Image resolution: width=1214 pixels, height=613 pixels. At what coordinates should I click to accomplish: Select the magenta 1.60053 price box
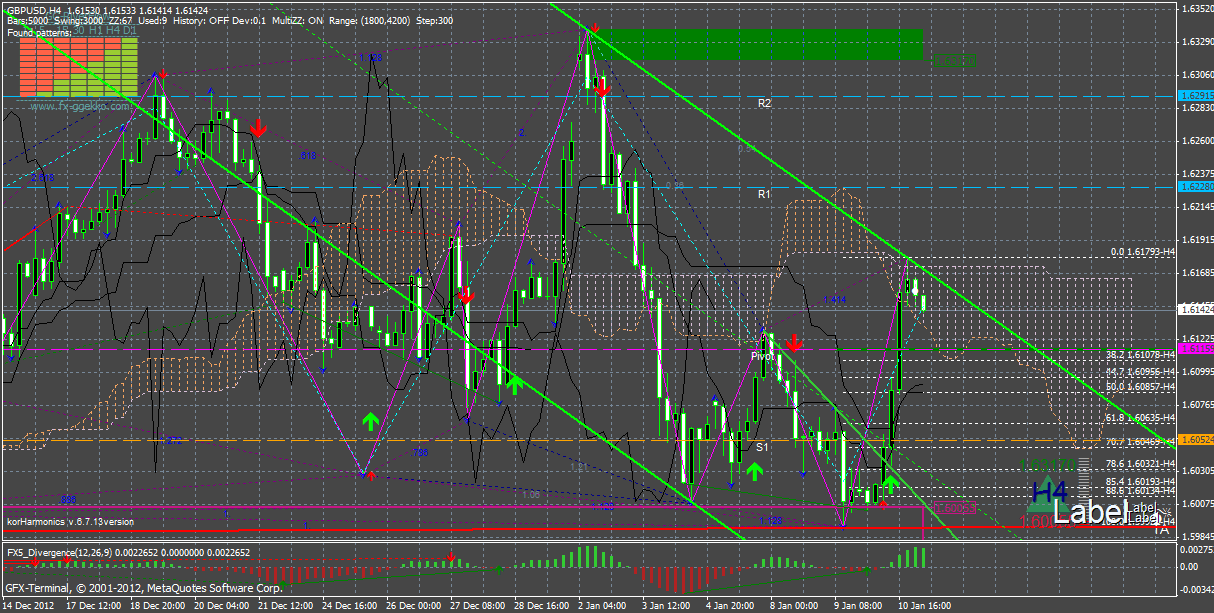949,508
